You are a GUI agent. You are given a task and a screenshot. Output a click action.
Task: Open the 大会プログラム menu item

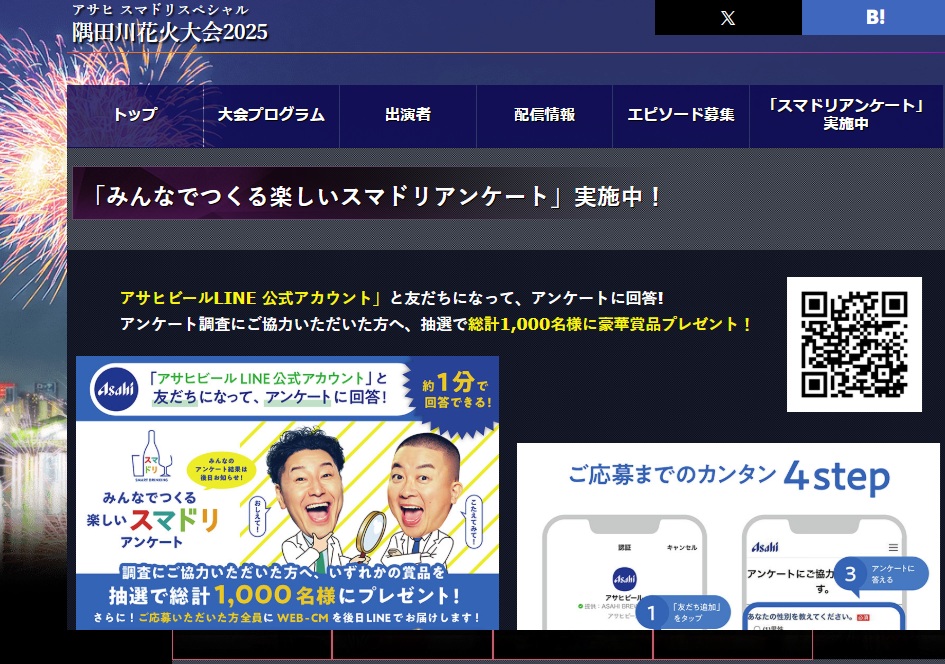tap(271, 115)
